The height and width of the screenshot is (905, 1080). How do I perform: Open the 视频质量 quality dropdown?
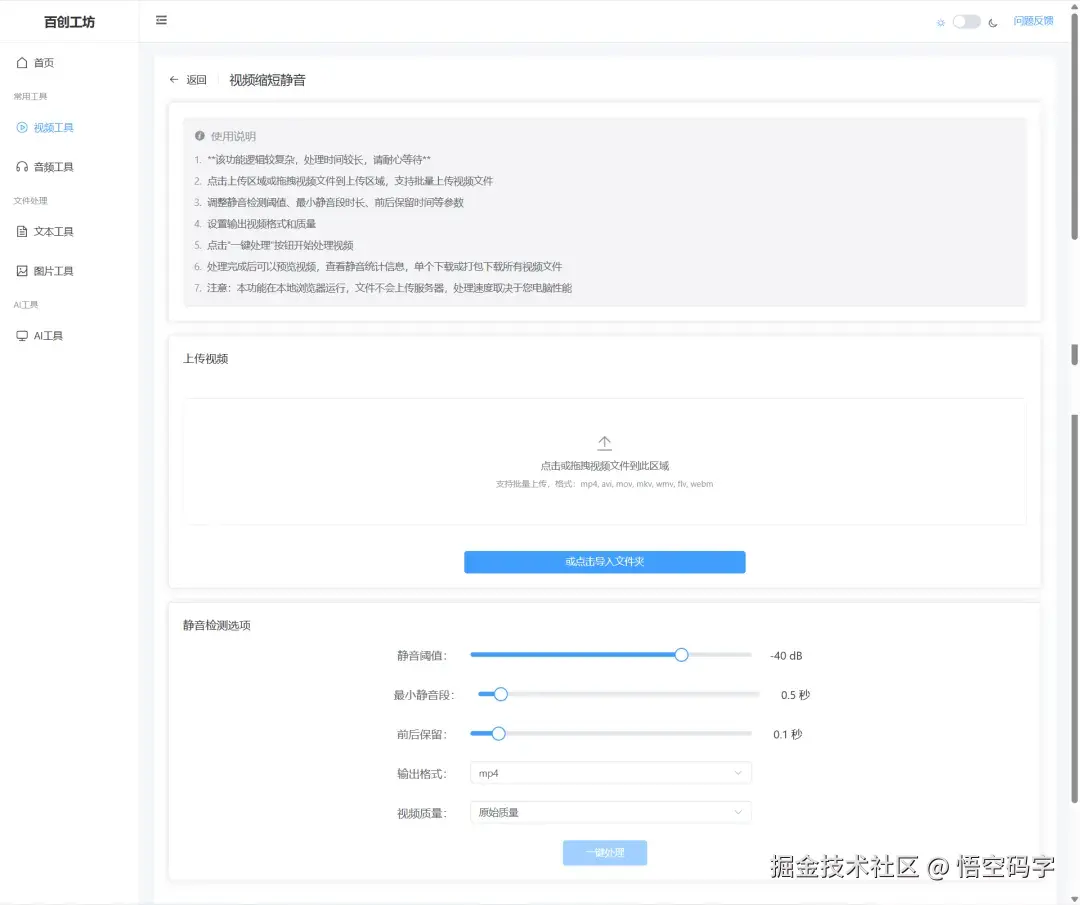(x=610, y=812)
